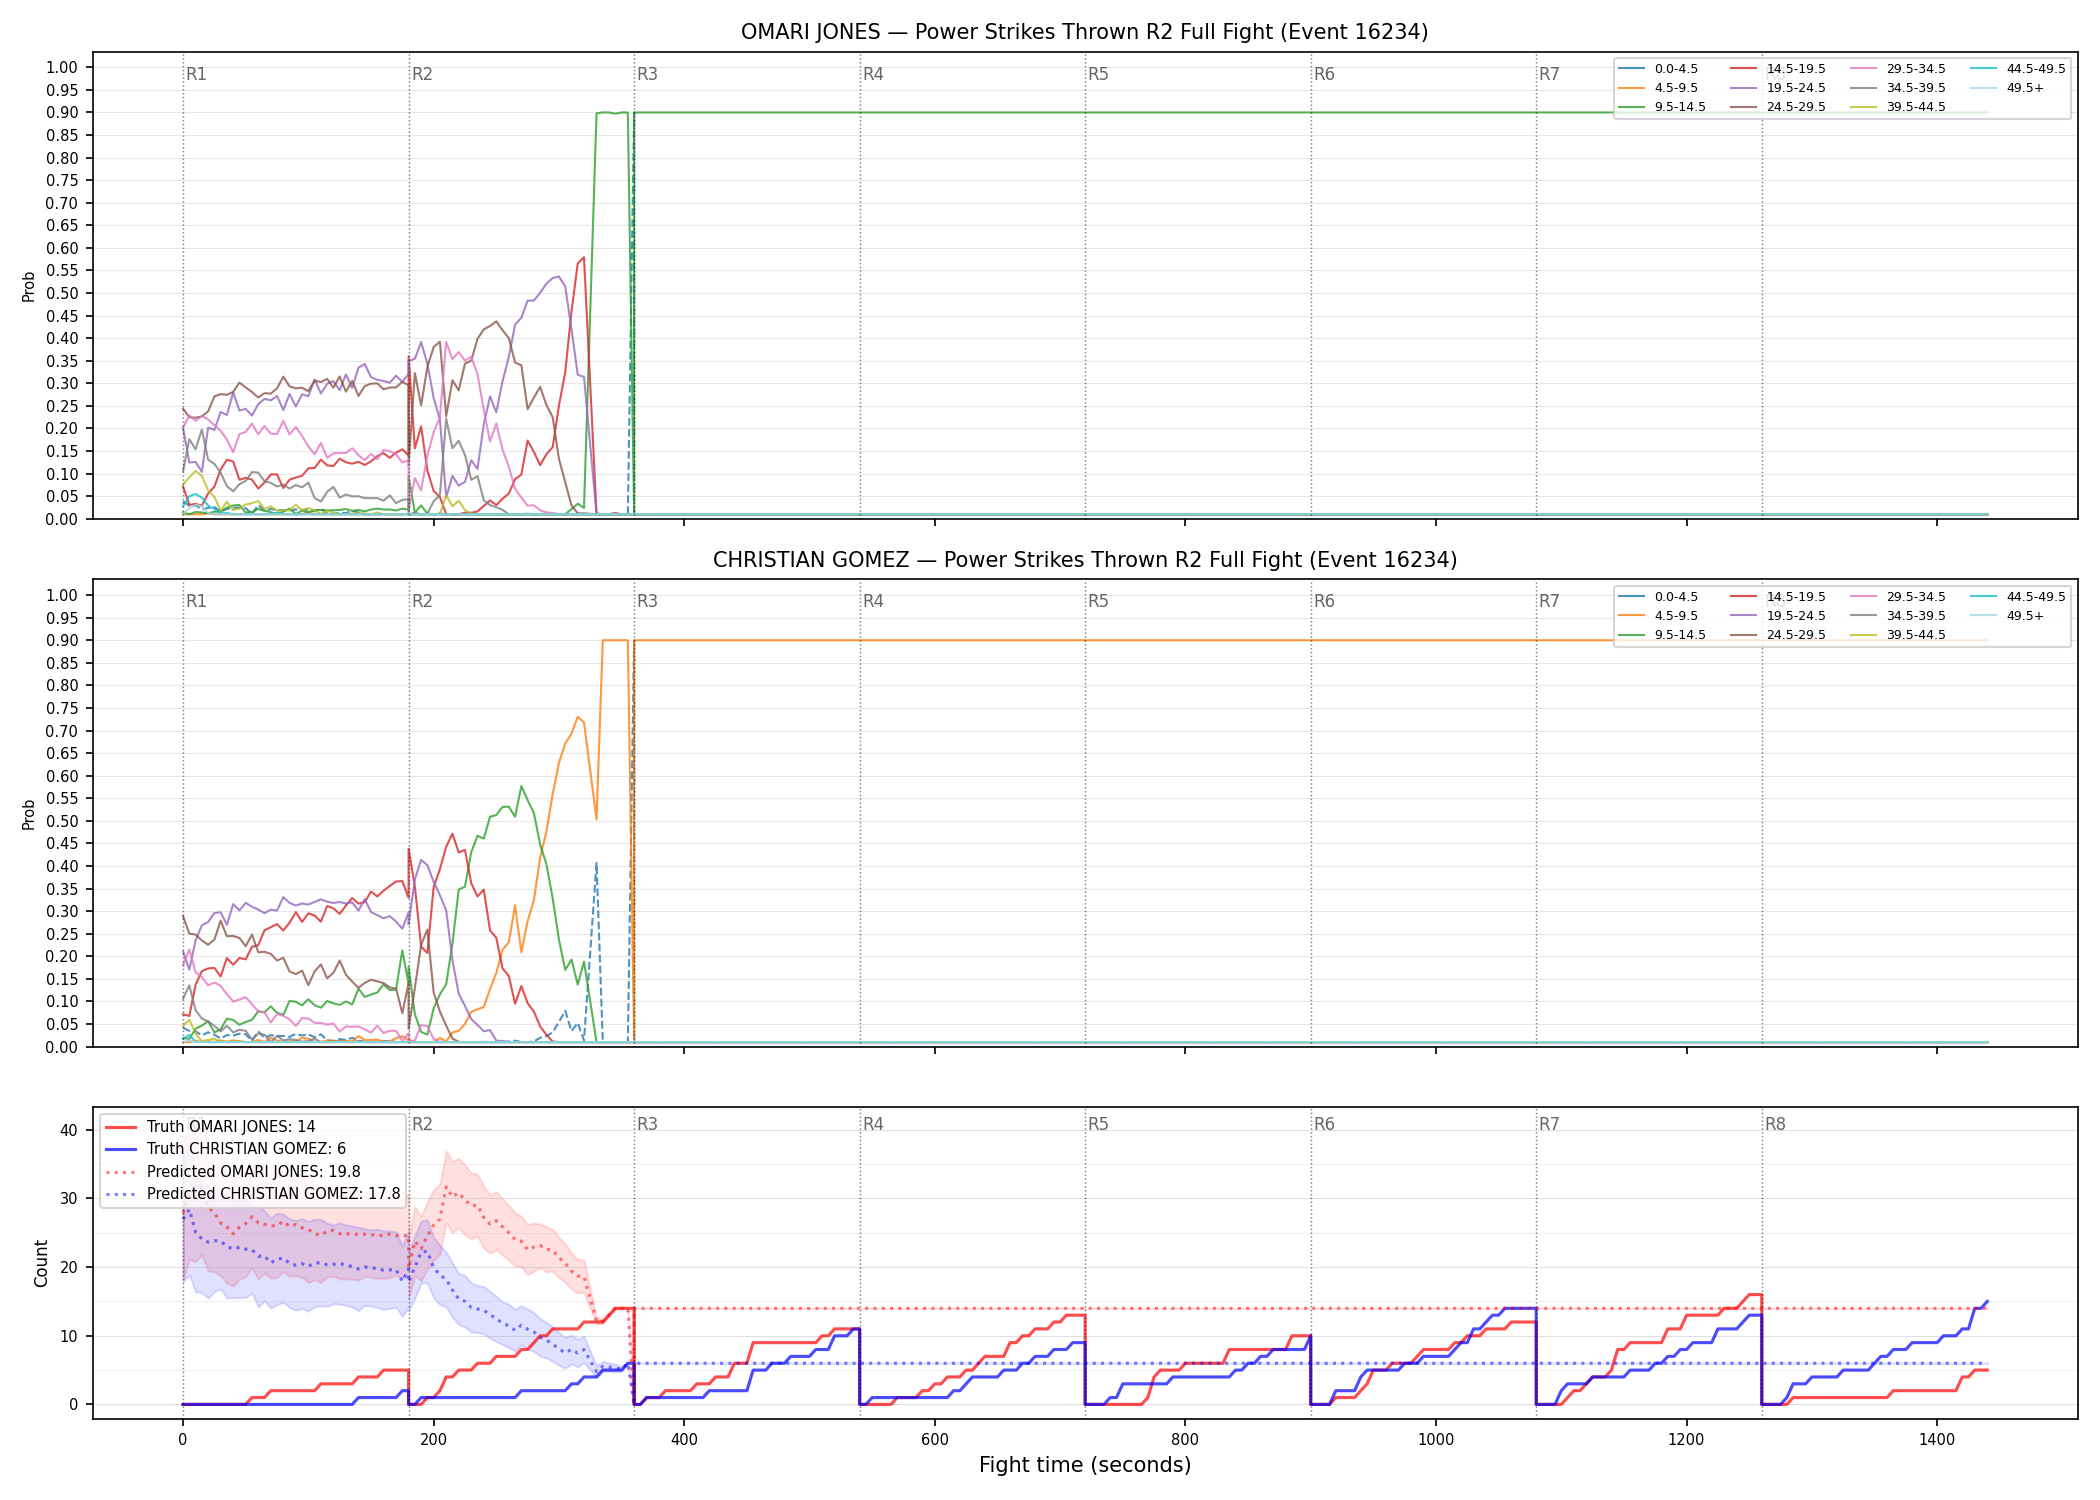Select the 39.5-44.5 legend entry in the Christian Gomez chart
Screen dimensions: 2100x1500
click(x=1899, y=635)
